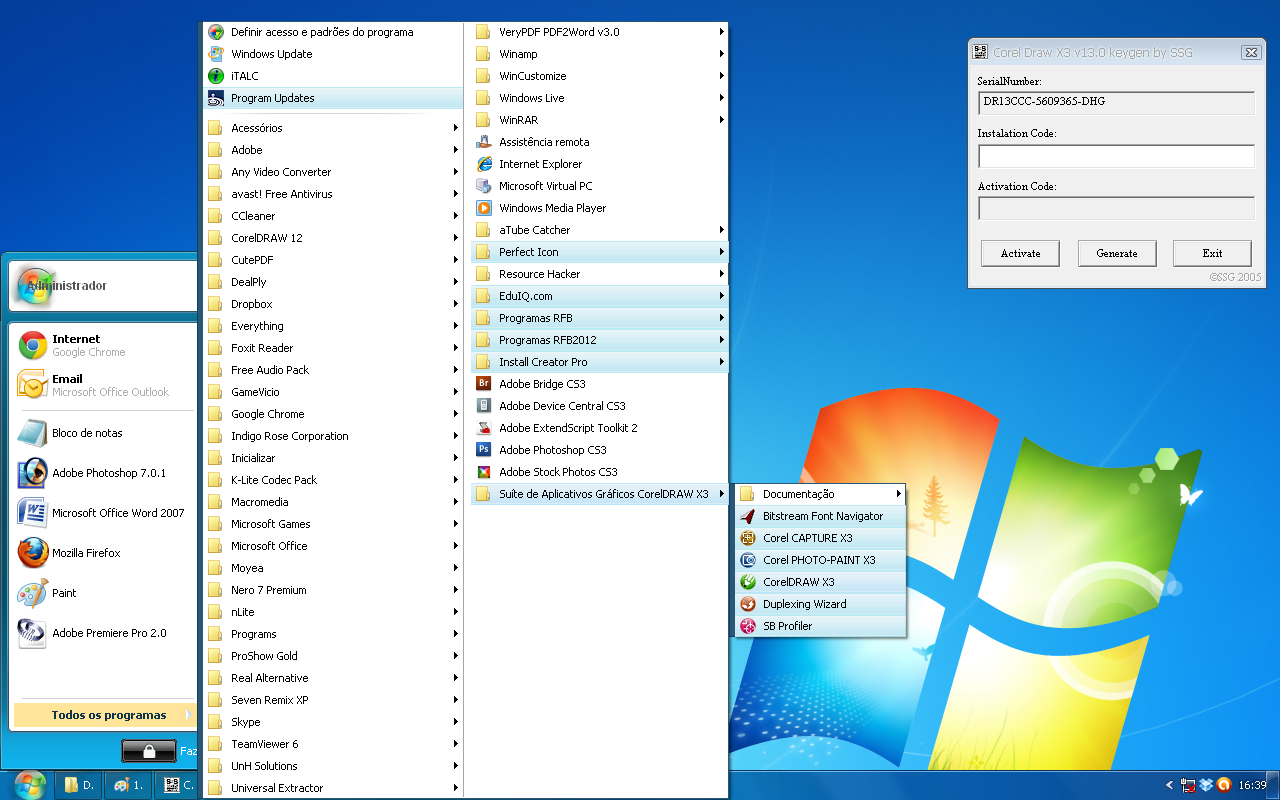The image size is (1280, 800).
Task: Launch Adobe ExtendScript Toolkit 2
Action: point(599,428)
